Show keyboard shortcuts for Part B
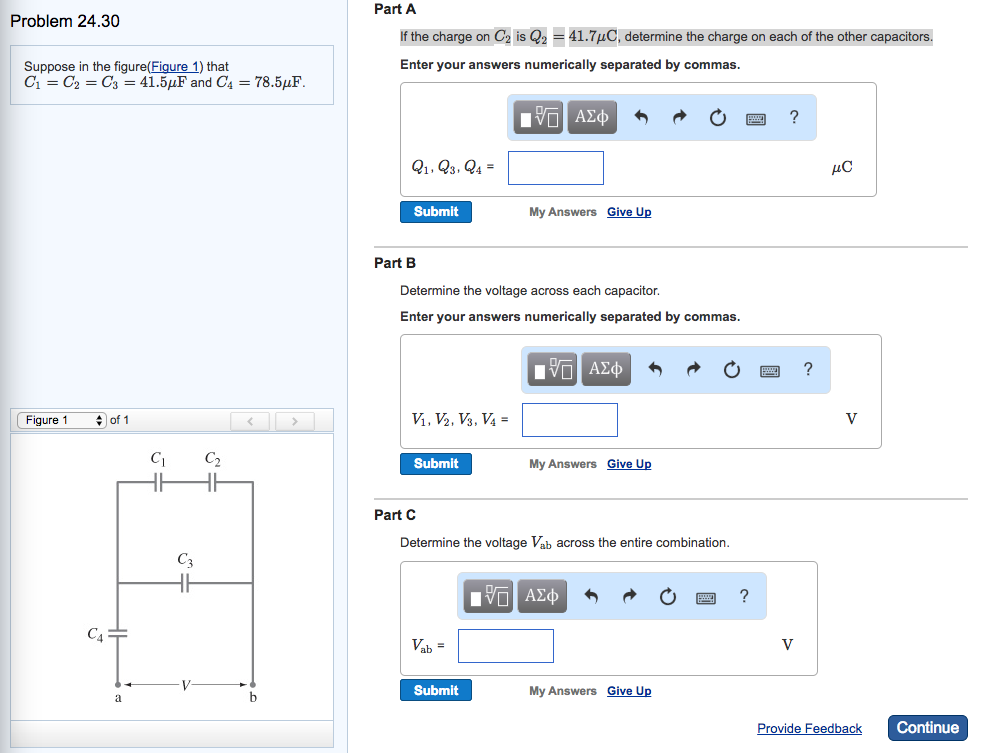Image resolution: width=986 pixels, height=753 pixels. click(x=770, y=371)
